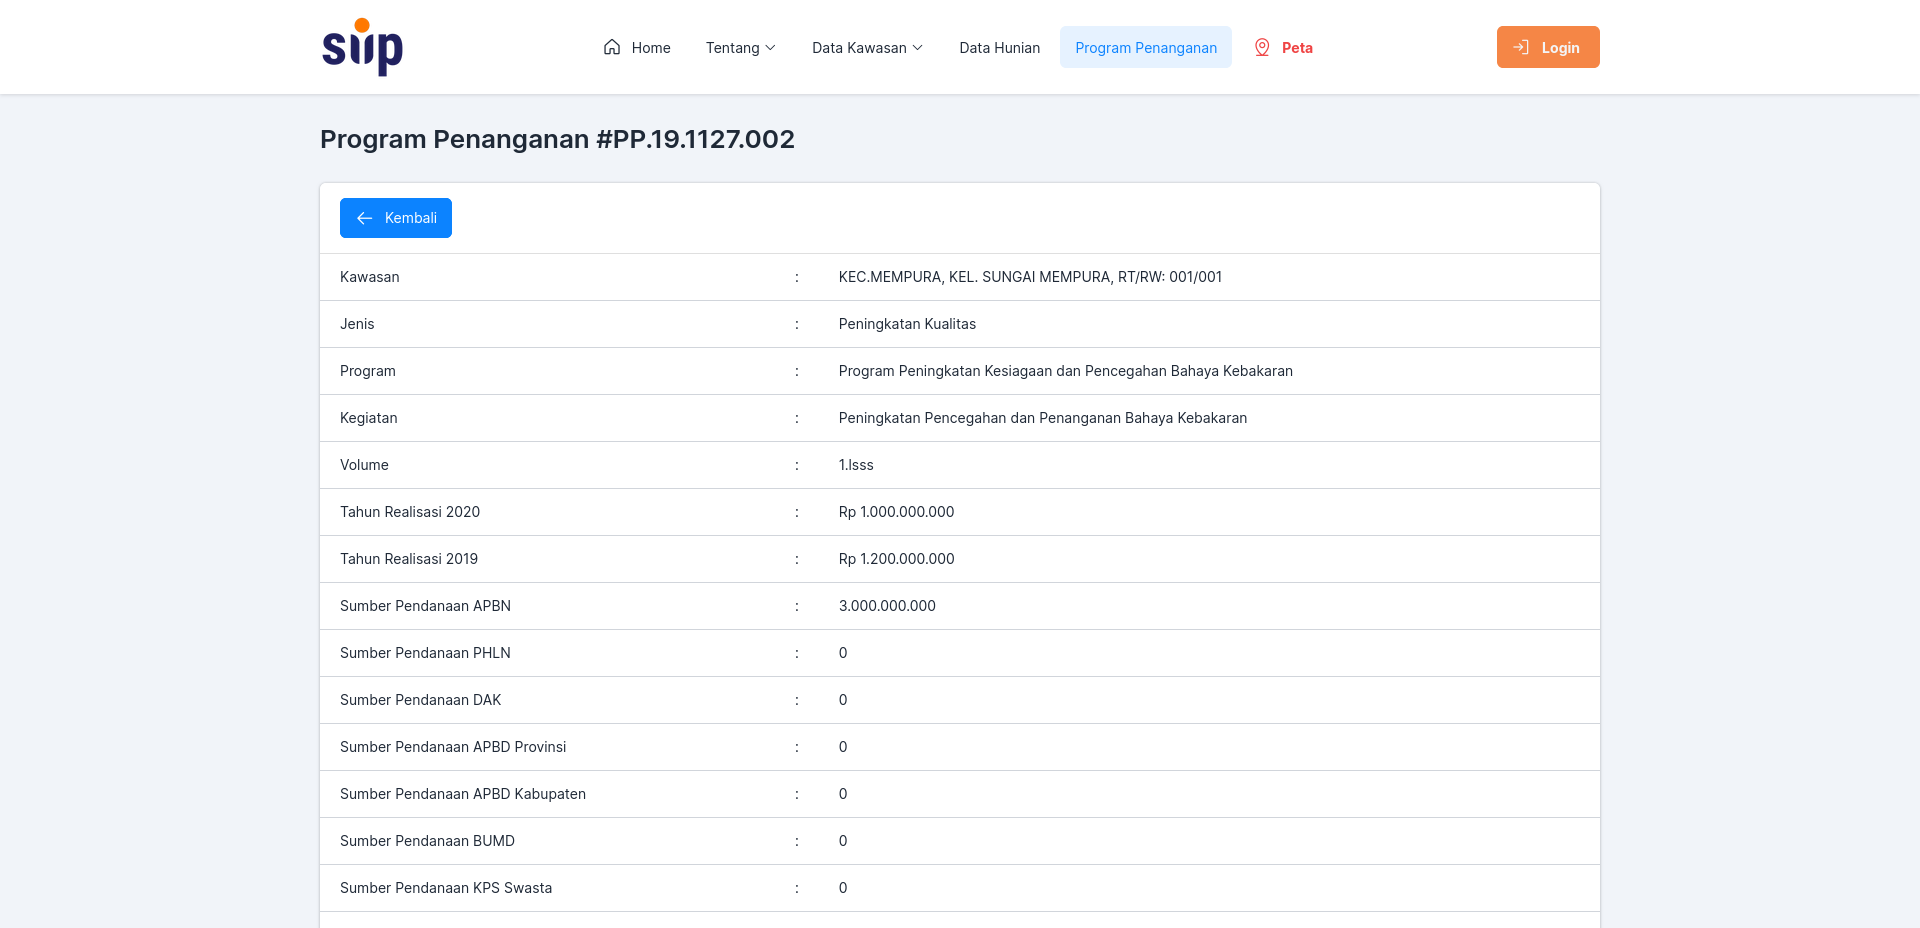
Task: Click the Program row label
Action: pyautogui.click(x=368, y=371)
